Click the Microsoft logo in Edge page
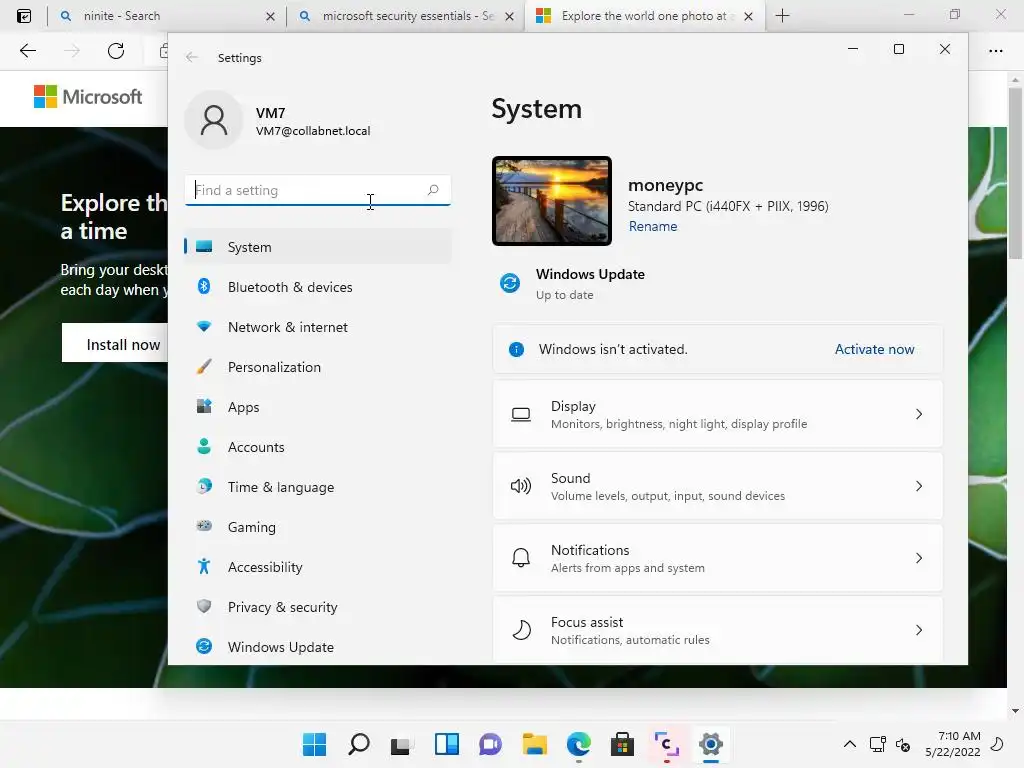Viewport: 1024px width, 768px height. coord(88,97)
